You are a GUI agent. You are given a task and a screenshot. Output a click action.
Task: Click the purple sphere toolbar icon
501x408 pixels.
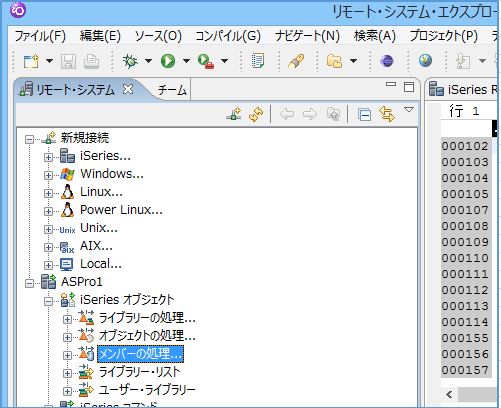pos(387,61)
